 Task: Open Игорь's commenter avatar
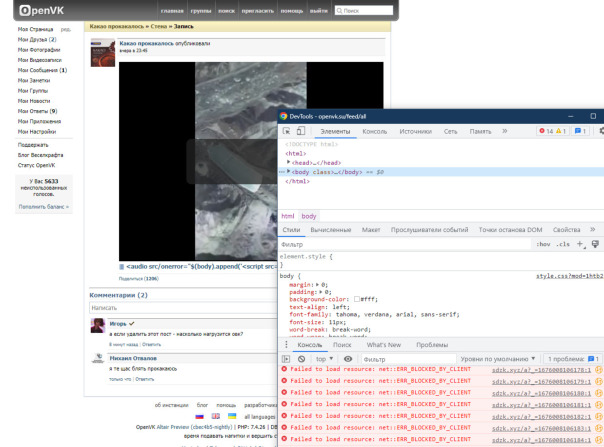[x=98, y=326]
